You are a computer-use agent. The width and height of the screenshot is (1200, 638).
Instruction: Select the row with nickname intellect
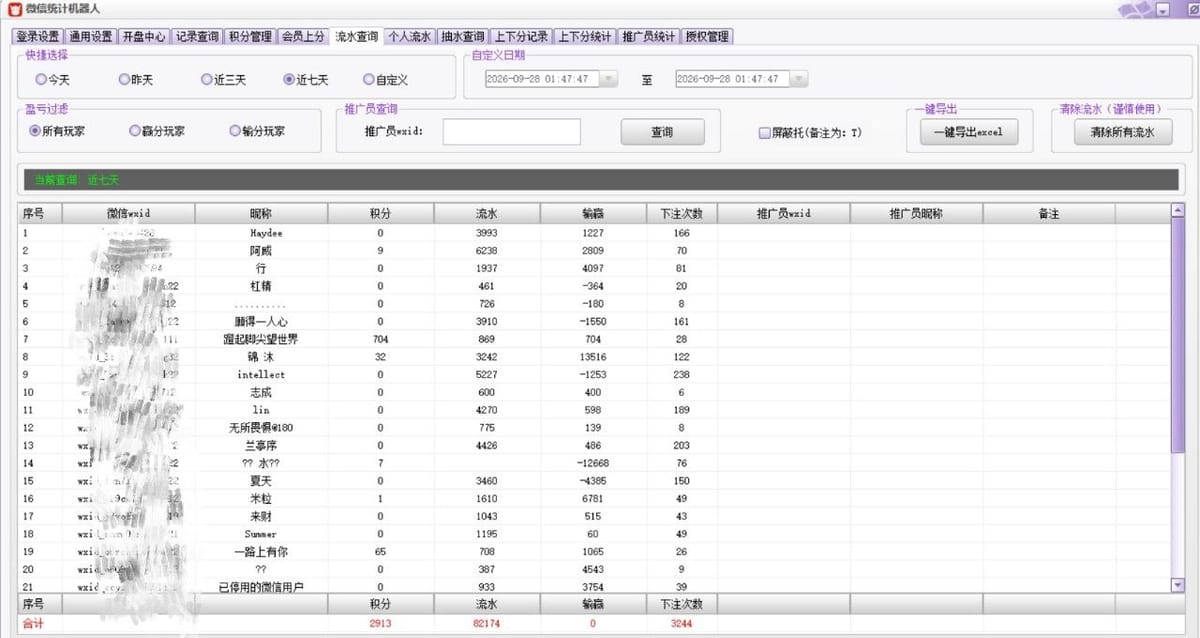coord(594,375)
